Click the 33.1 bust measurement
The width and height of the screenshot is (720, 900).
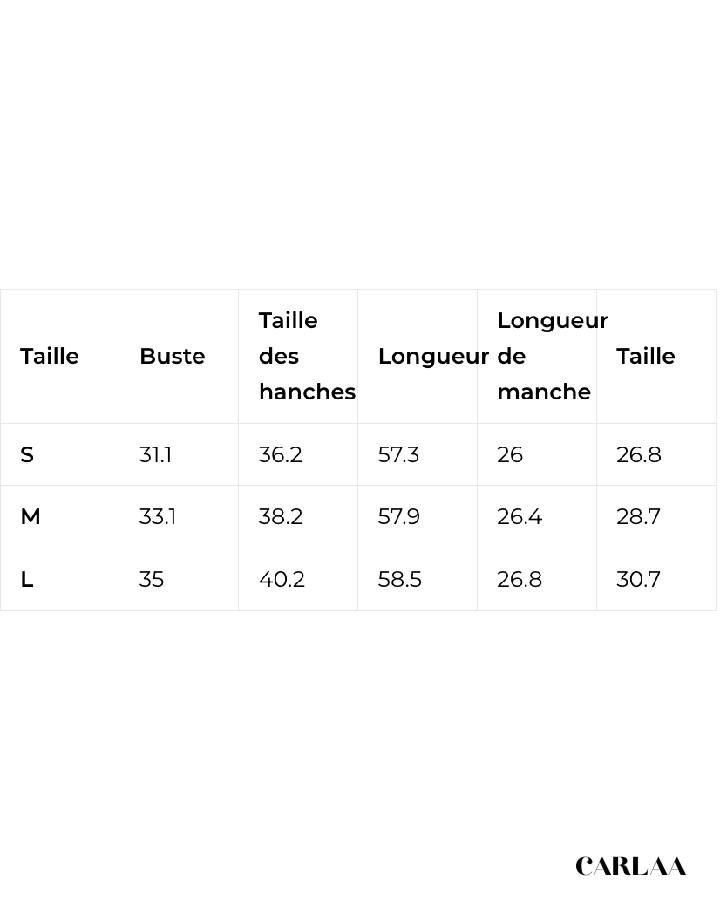[157, 517]
